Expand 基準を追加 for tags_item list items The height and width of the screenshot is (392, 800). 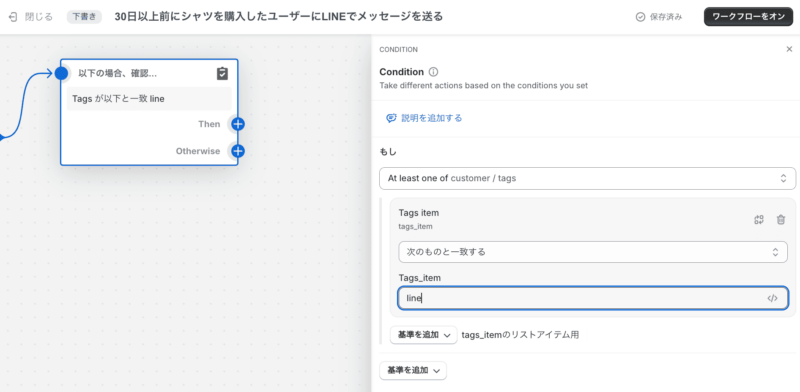423,335
